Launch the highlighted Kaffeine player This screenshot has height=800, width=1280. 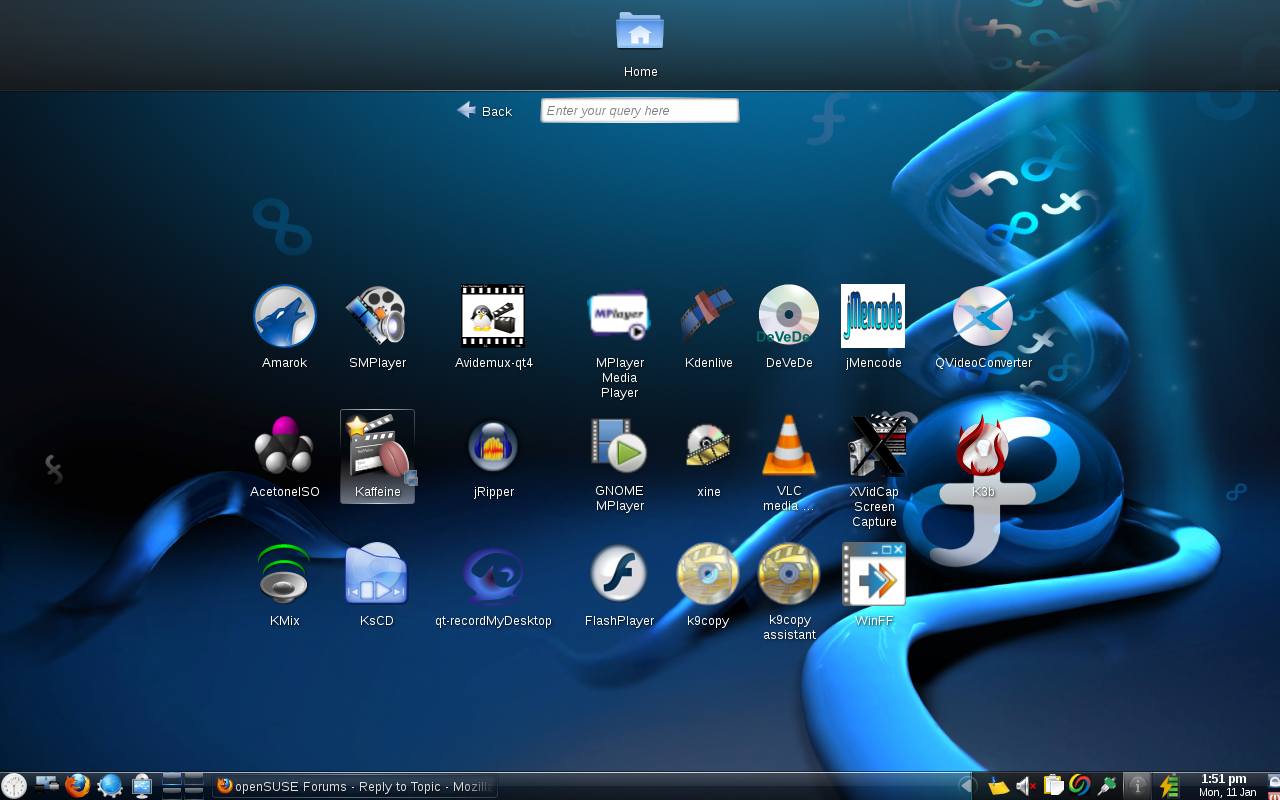(377, 456)
